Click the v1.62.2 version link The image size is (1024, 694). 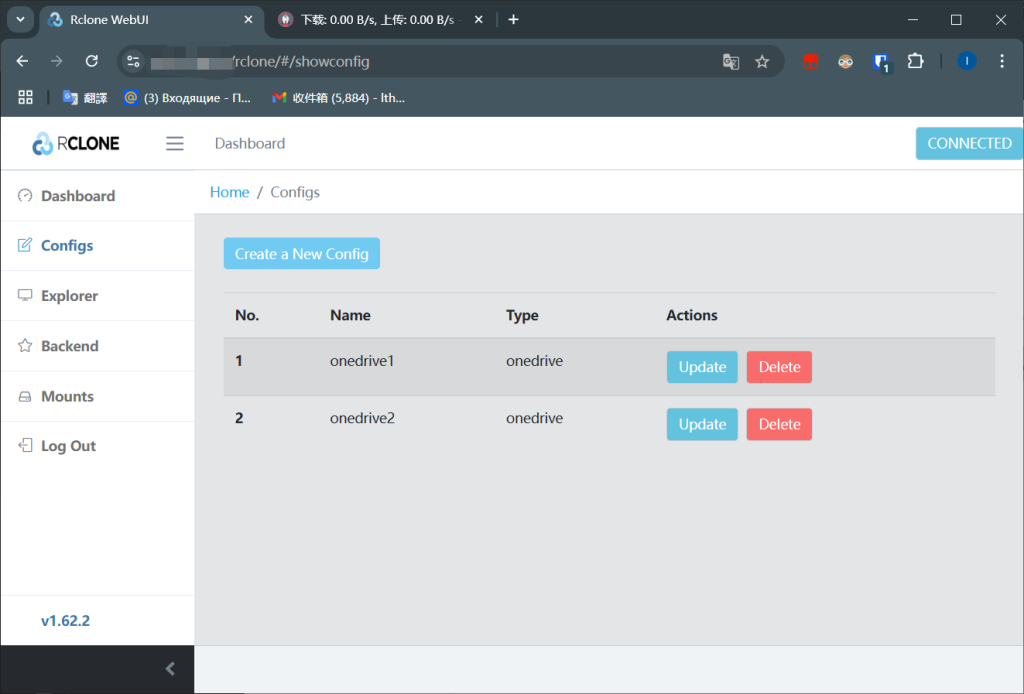tap(66, 620)
